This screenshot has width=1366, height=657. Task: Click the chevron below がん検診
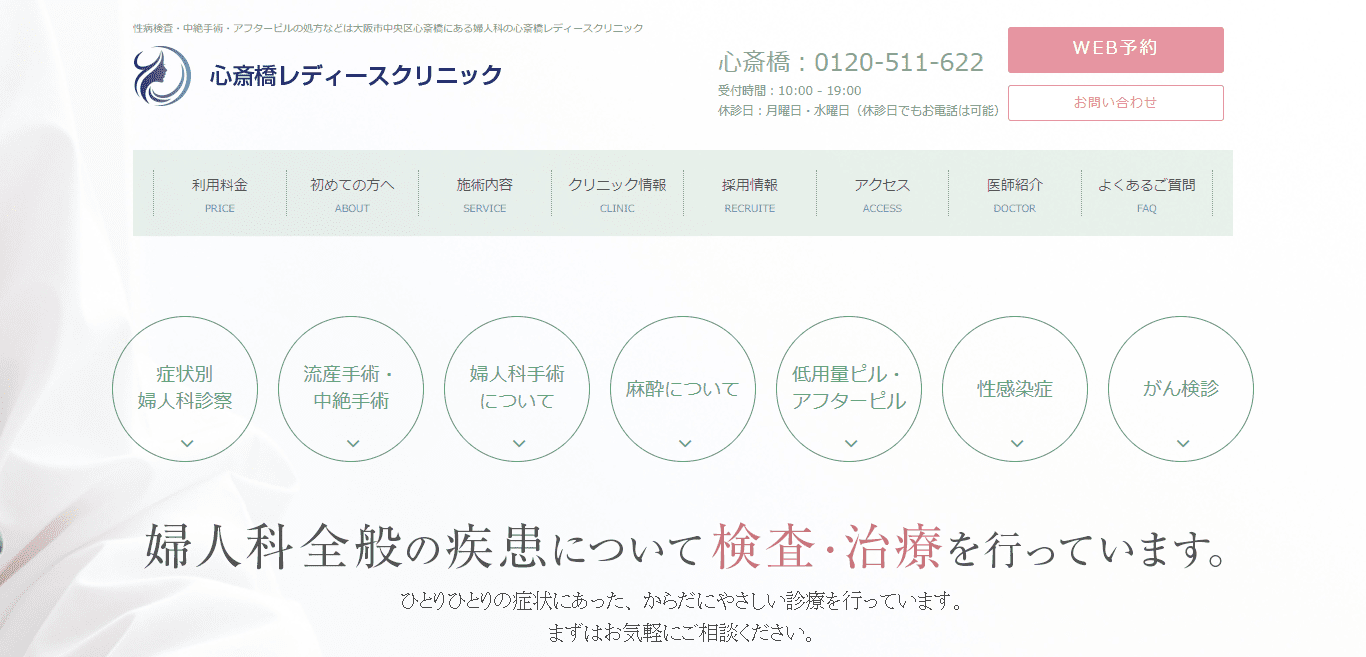coord(1182,443)
